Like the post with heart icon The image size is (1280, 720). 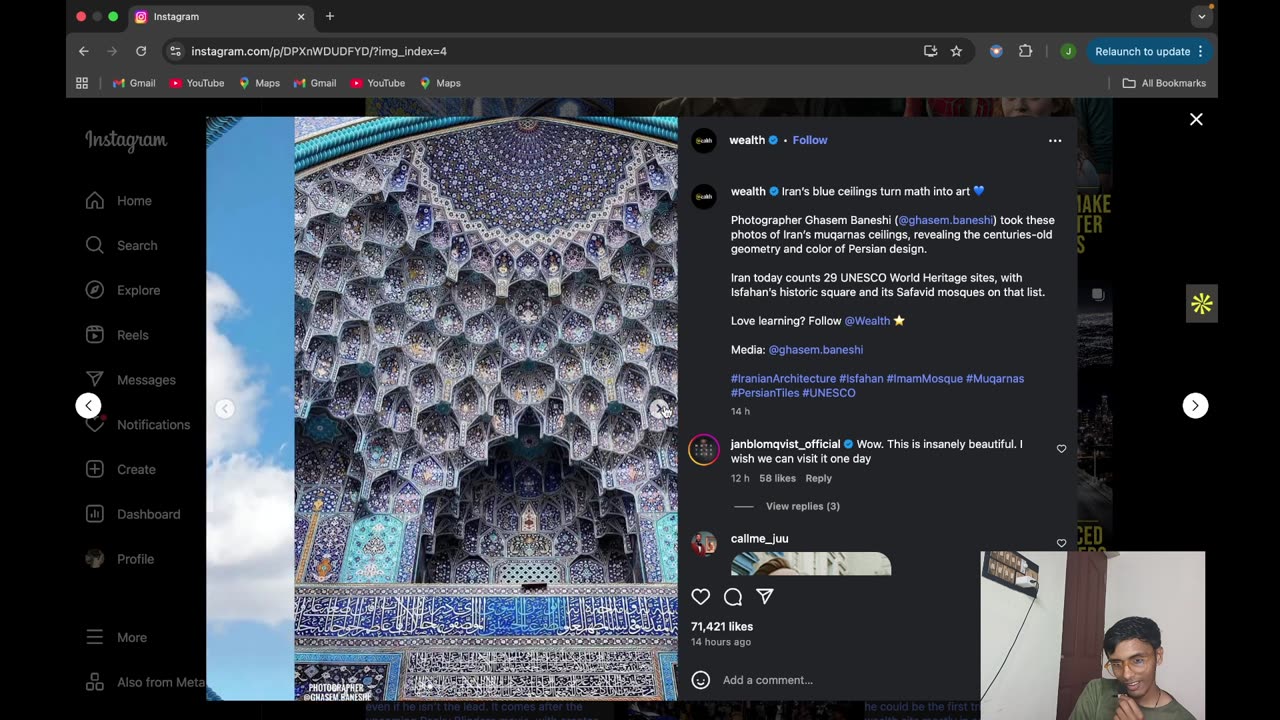(x=701, y=597)
